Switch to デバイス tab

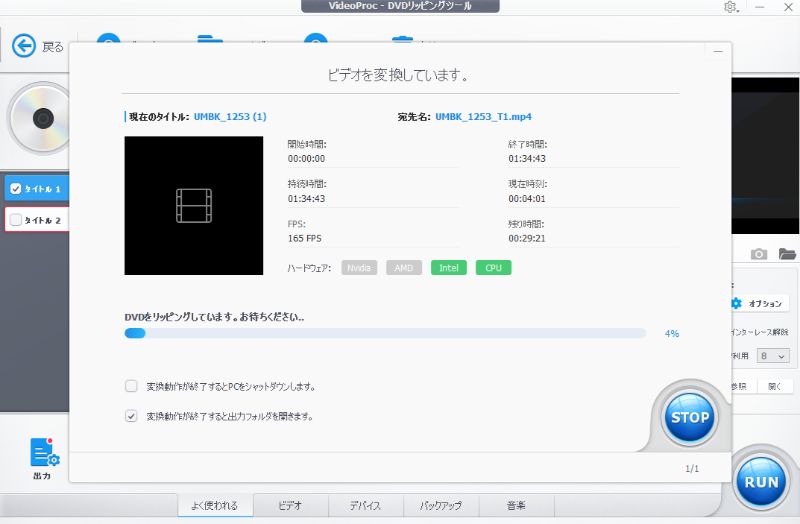click(365, 506)
